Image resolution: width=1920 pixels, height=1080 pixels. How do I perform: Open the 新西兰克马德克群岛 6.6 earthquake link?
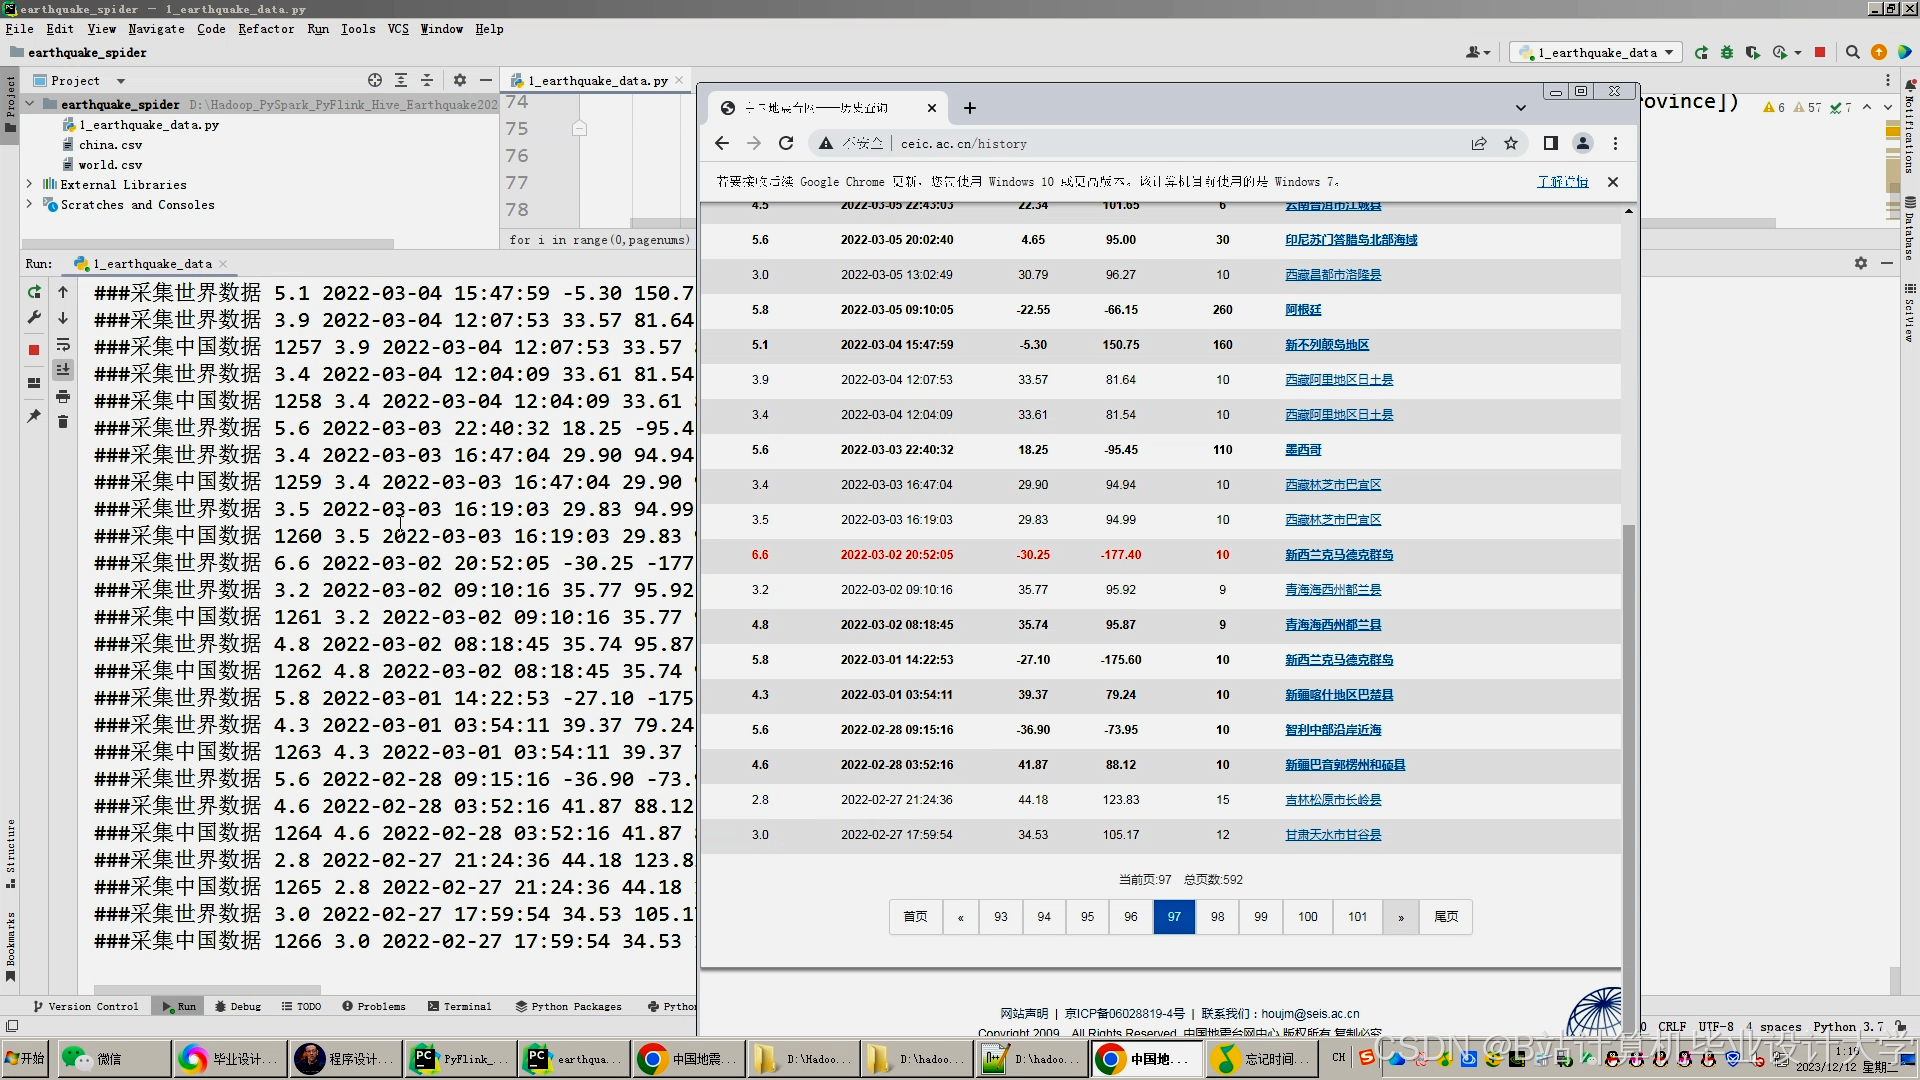point(1339,555)
